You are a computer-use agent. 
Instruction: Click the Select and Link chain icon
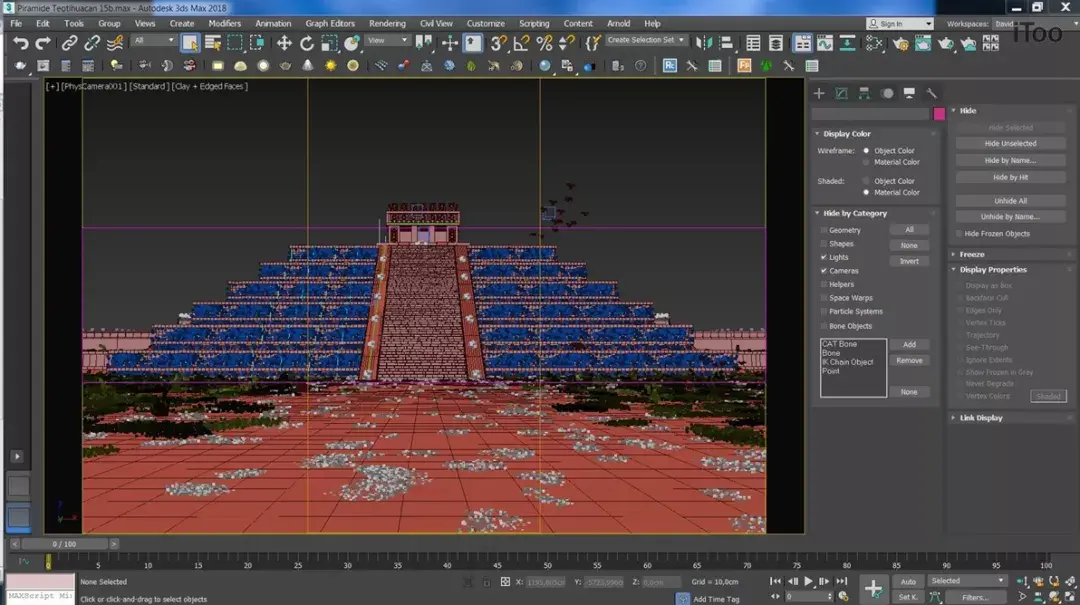pyautogui.click(x=69, y=42)
